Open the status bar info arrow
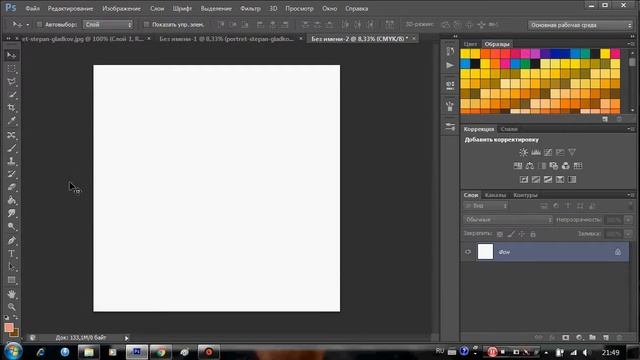Viewport: 640px width, 360px height. click(127, 338)
